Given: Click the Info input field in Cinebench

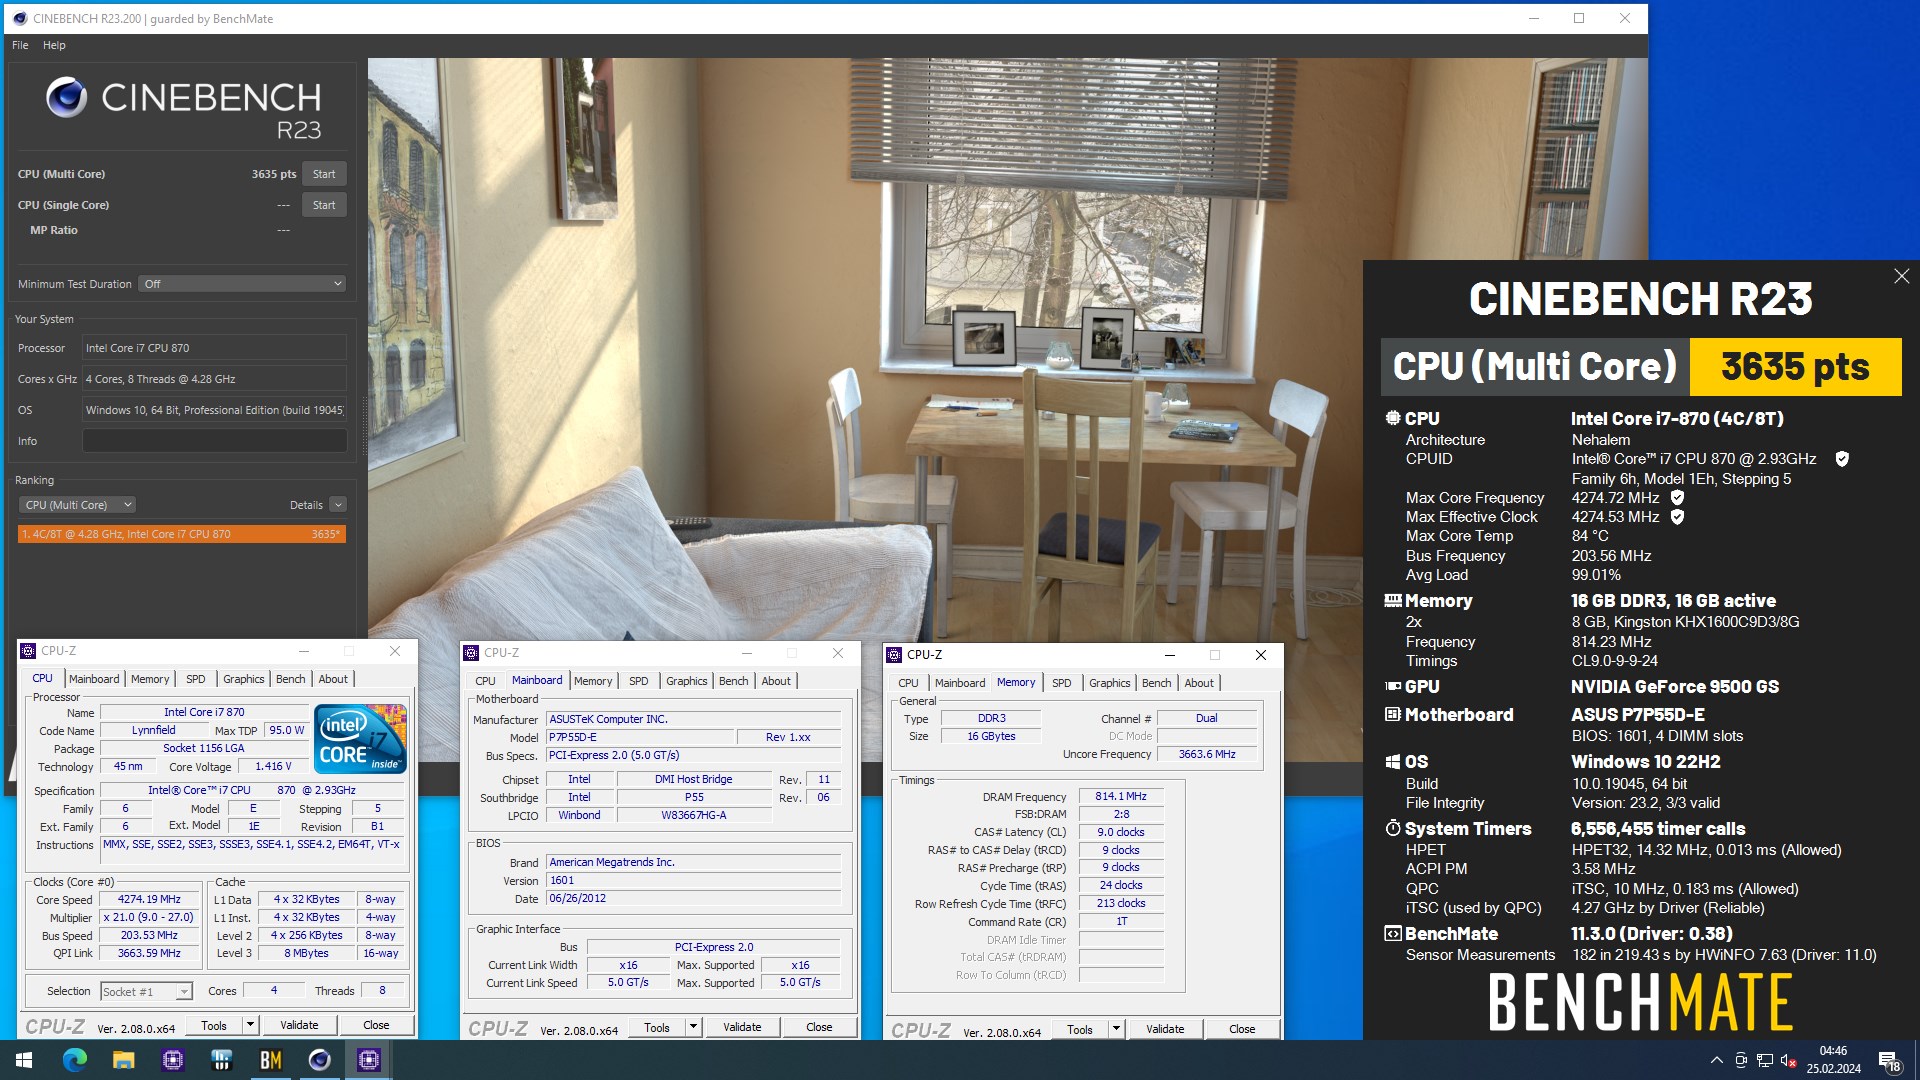Looking at the screenshot, I should (214, 441).
